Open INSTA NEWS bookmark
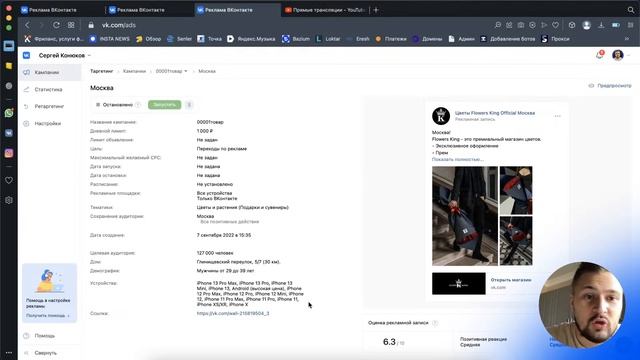 pos(109,39)
